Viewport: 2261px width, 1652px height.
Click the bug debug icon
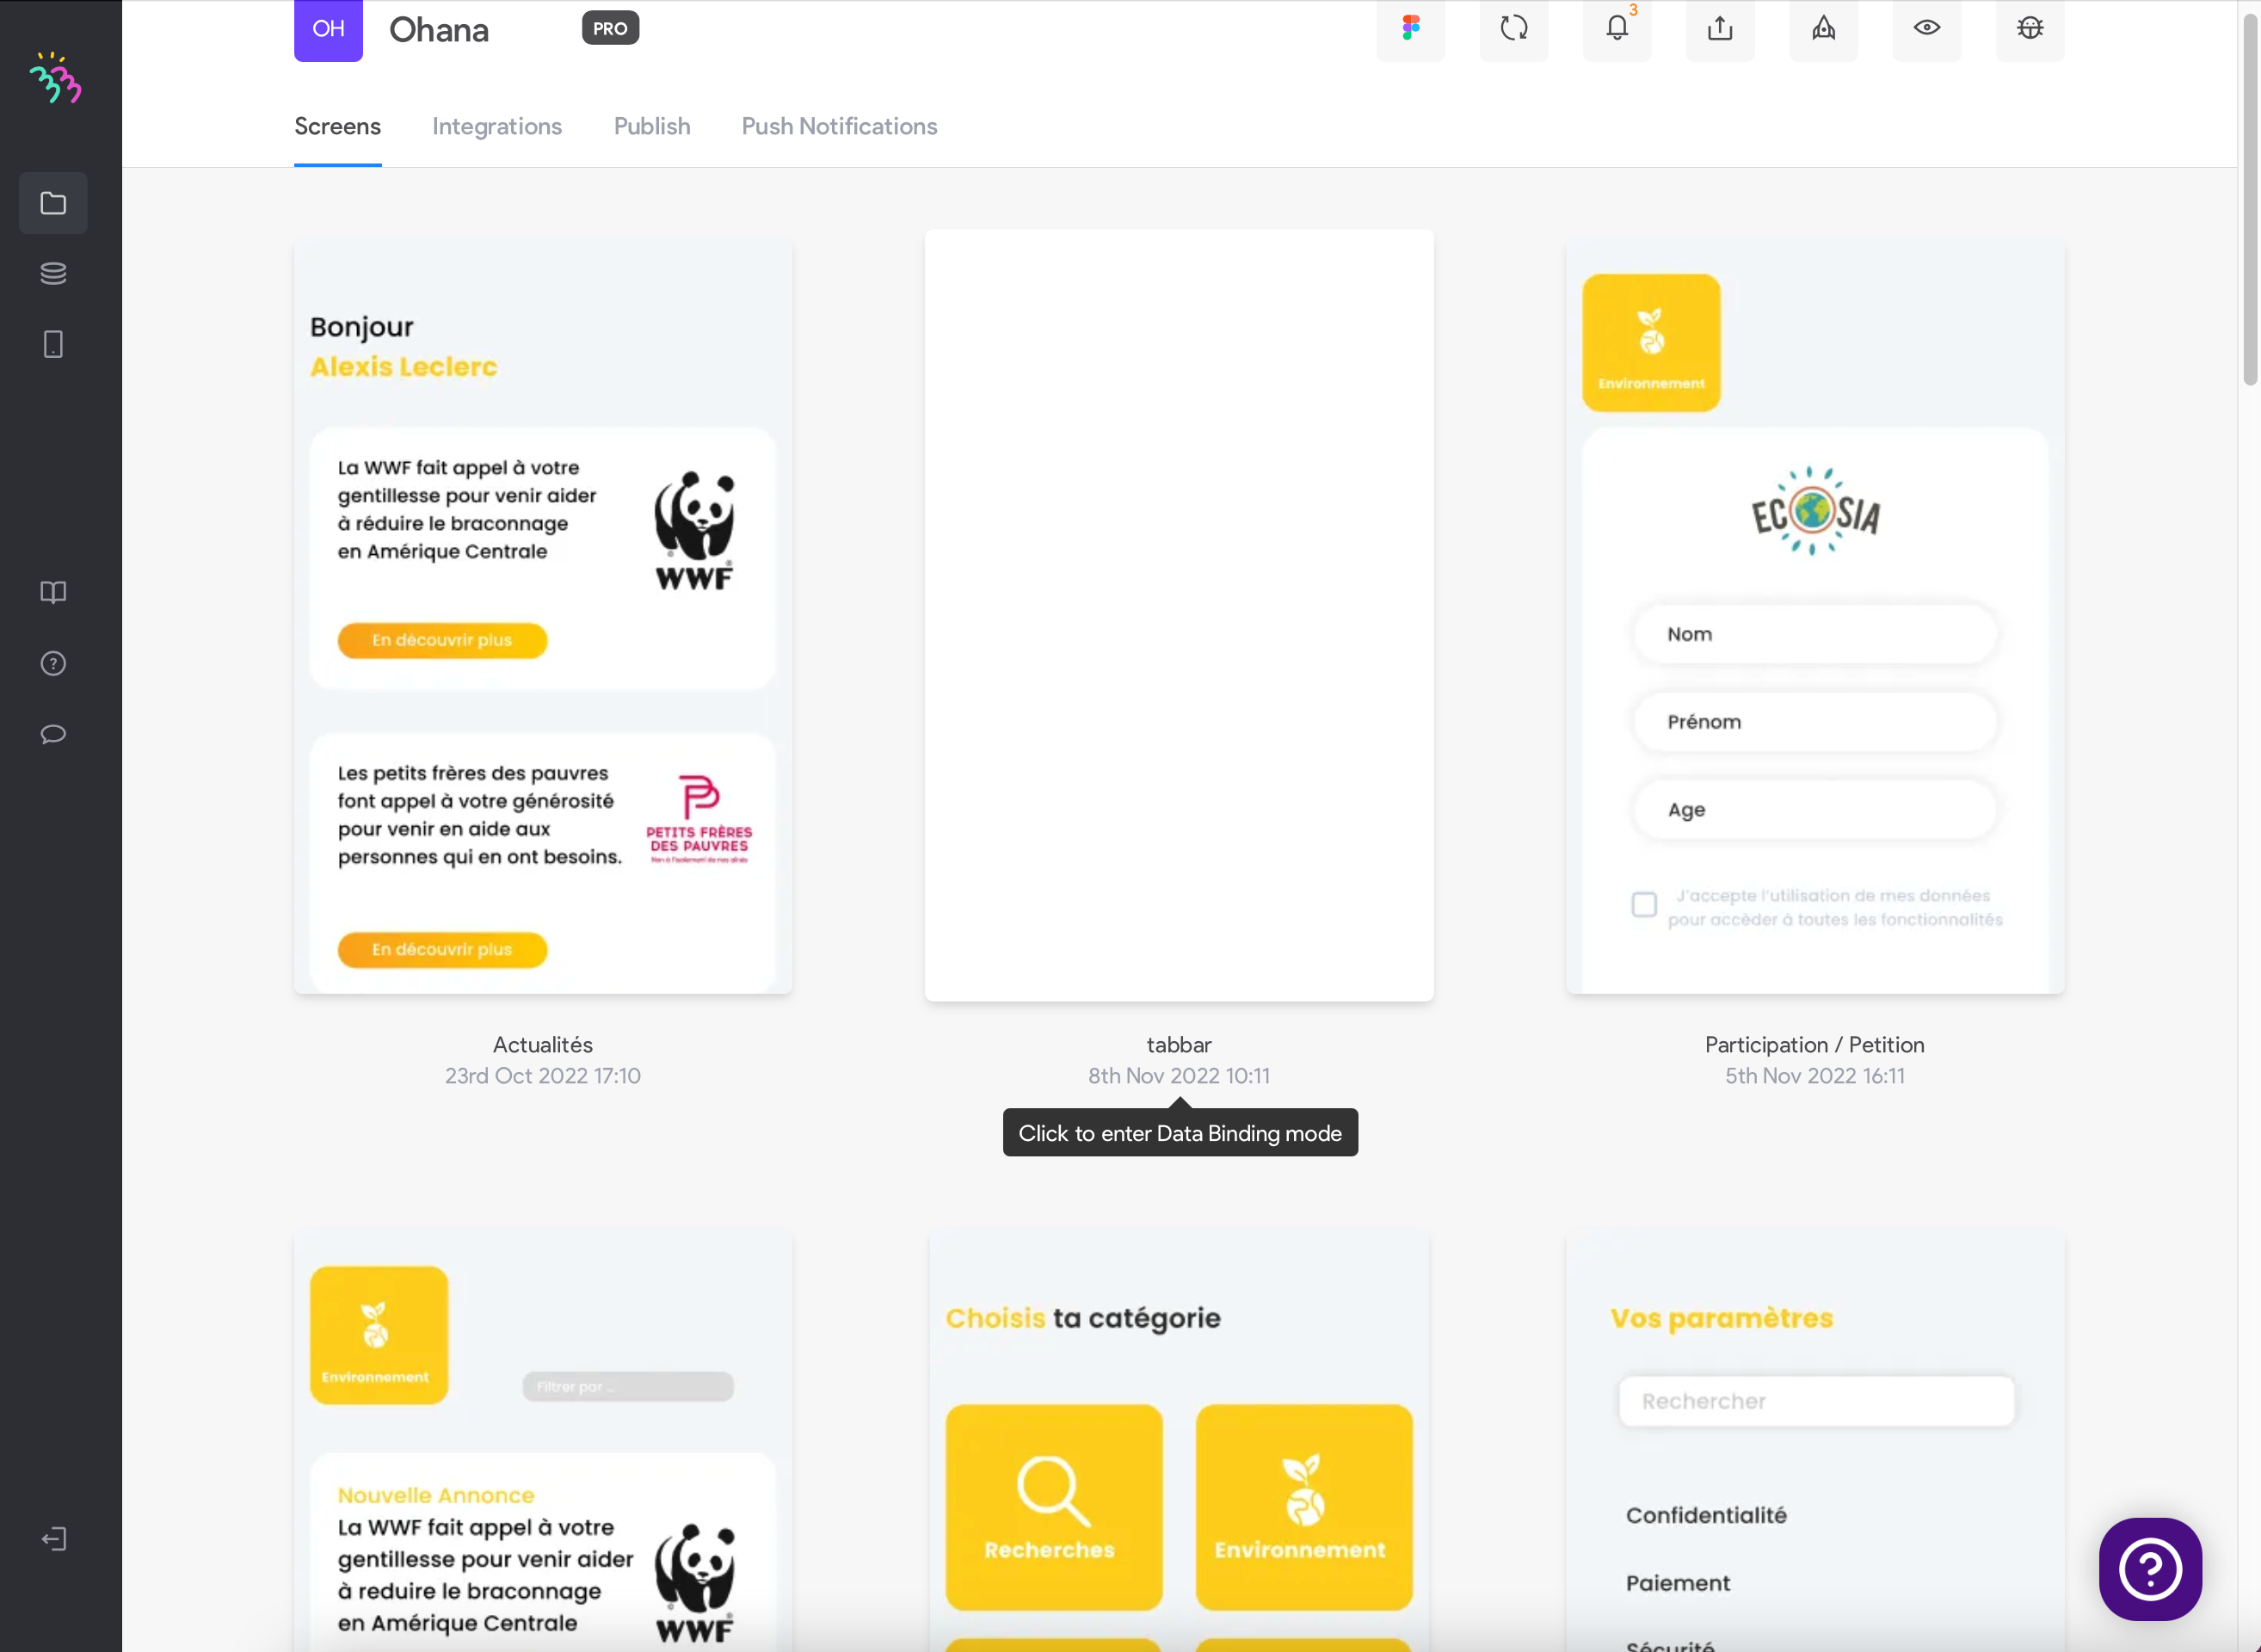(x=2030, y=28)
